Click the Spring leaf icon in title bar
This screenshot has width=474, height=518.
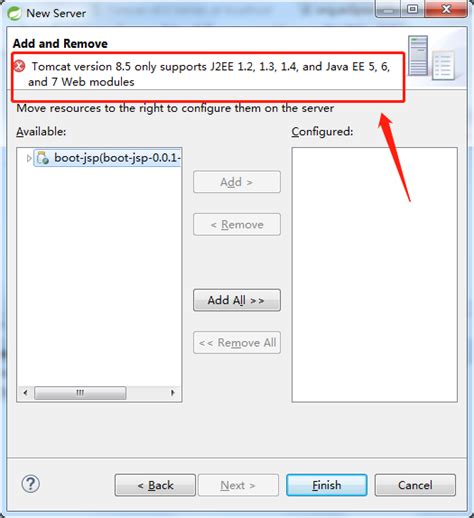[14, 13]
